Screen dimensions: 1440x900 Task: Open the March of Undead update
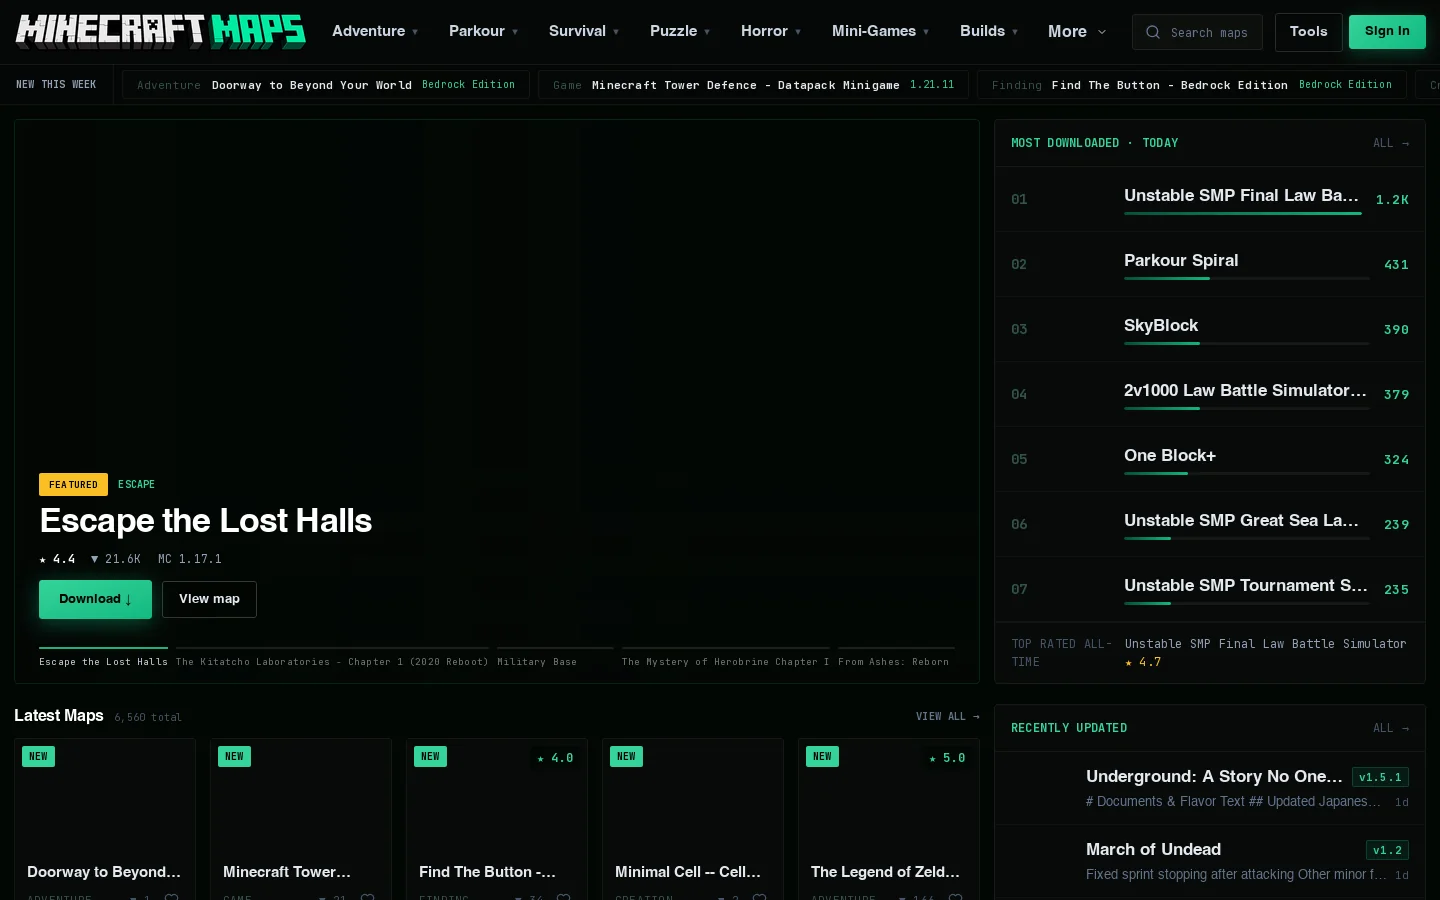click(x=1210, y=861)
